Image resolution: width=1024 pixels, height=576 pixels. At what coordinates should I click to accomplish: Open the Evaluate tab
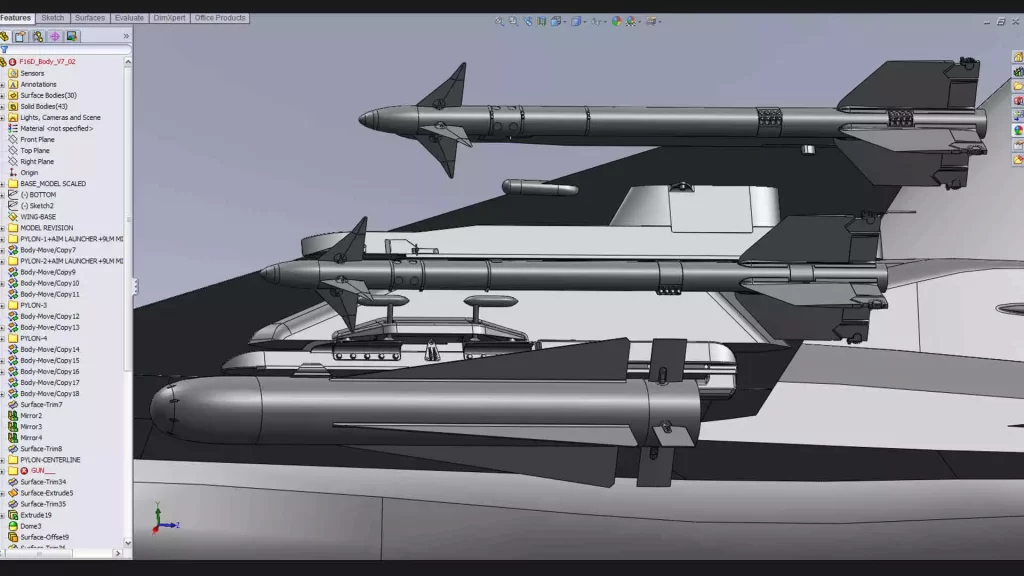[129, 18]
